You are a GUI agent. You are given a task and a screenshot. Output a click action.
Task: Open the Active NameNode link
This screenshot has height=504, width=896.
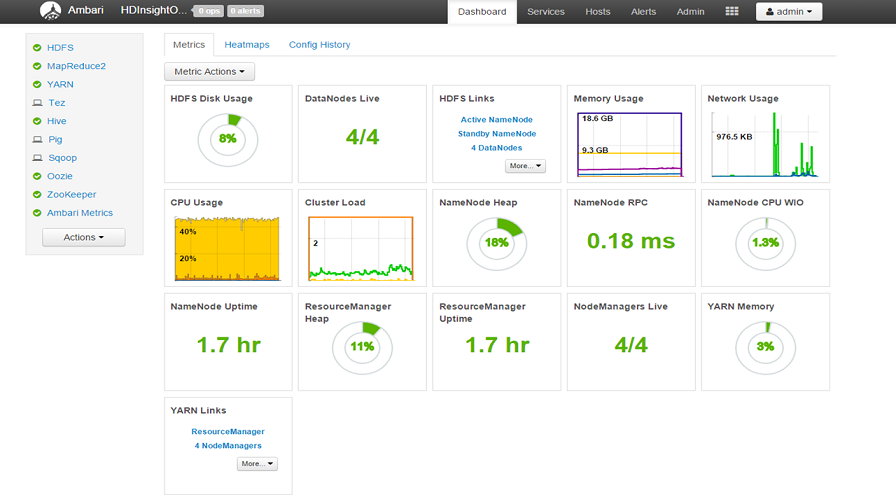497,119
